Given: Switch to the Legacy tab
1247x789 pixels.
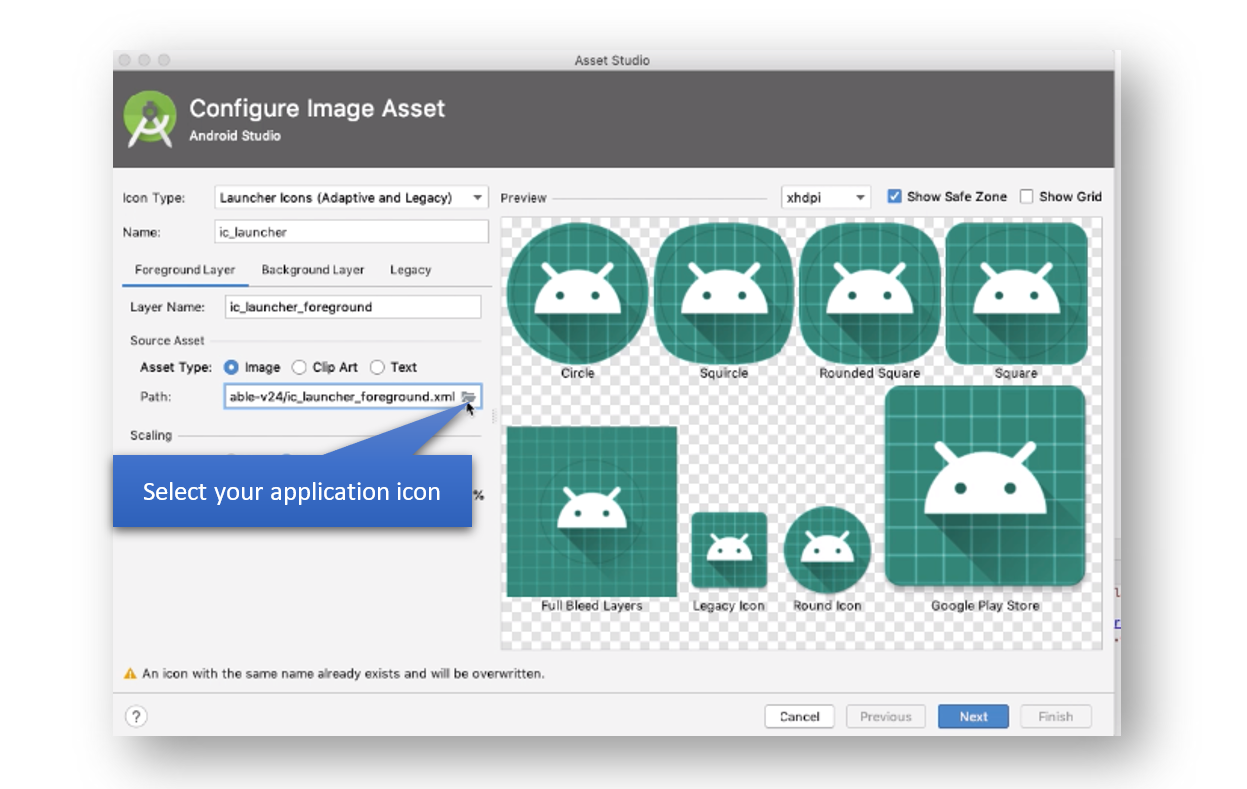Looking at the screenshot, I should tap(411, 270).
